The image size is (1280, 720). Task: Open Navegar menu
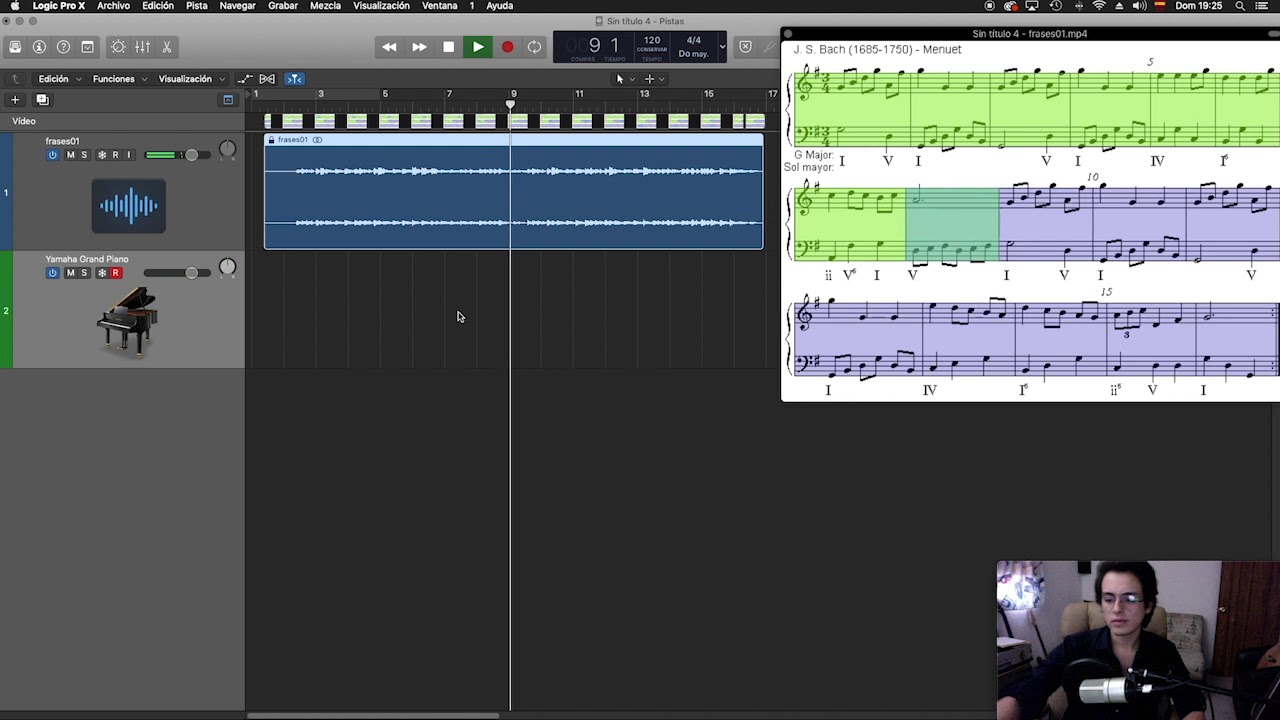pyautogui.click(x=237, y=6)
